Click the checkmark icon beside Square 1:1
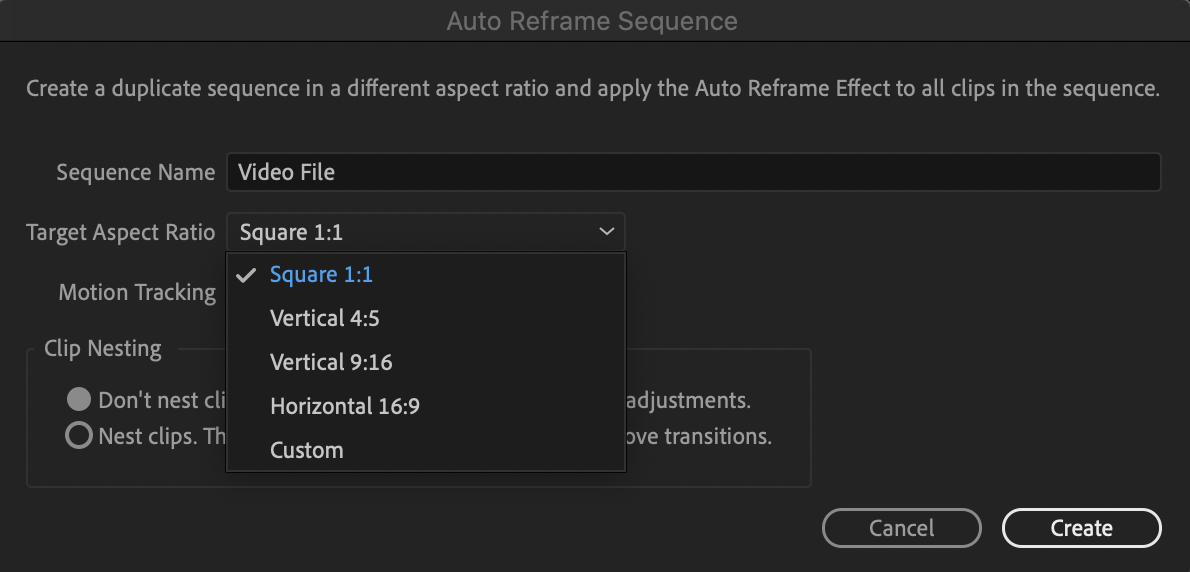Image resolution: width=1190 pixels, height=572 pixels. (247, 275)
